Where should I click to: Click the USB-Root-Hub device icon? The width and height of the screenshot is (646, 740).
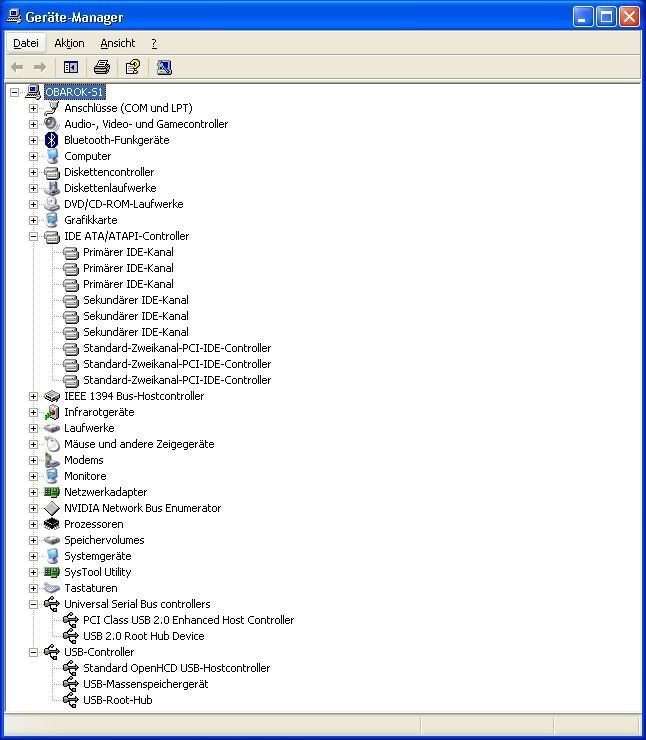(70, 700)
